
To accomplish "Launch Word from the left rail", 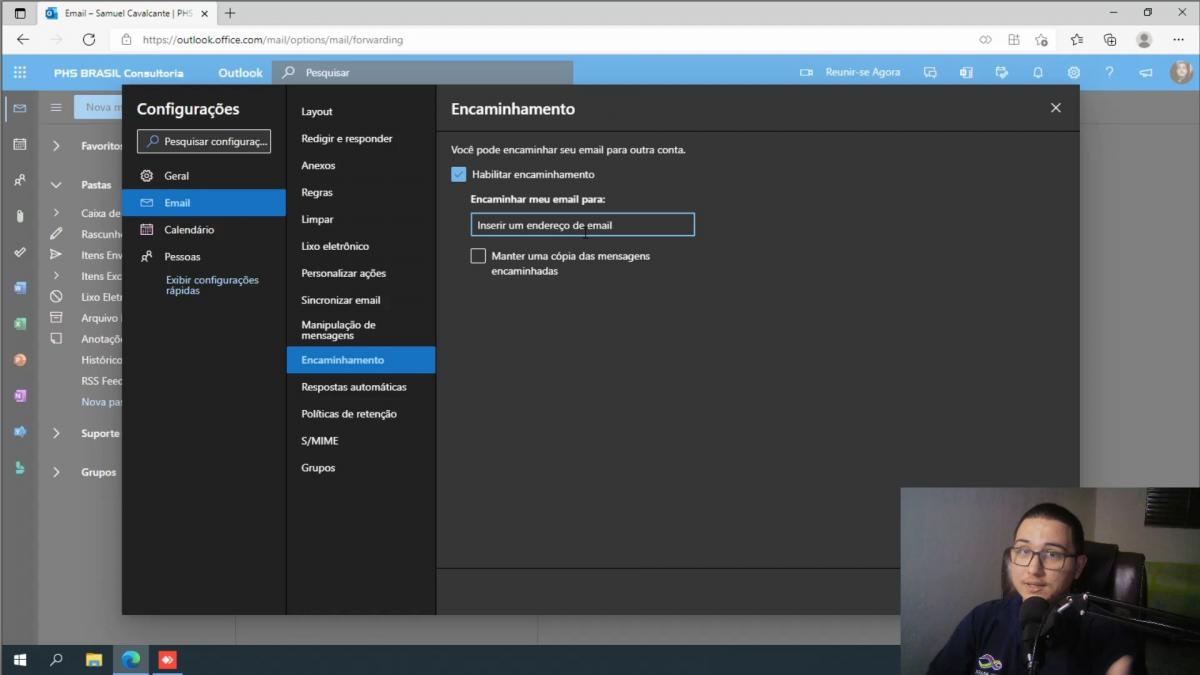I will [20, 288].
